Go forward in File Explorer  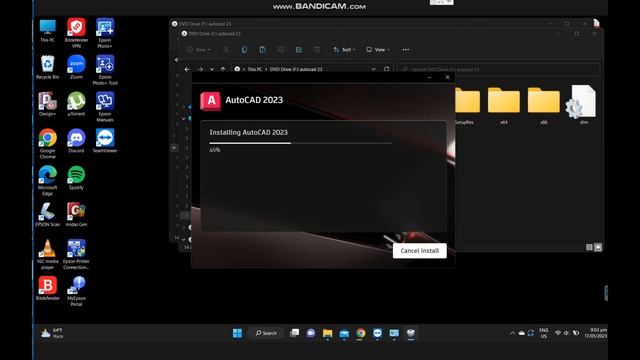coord(200,69)
